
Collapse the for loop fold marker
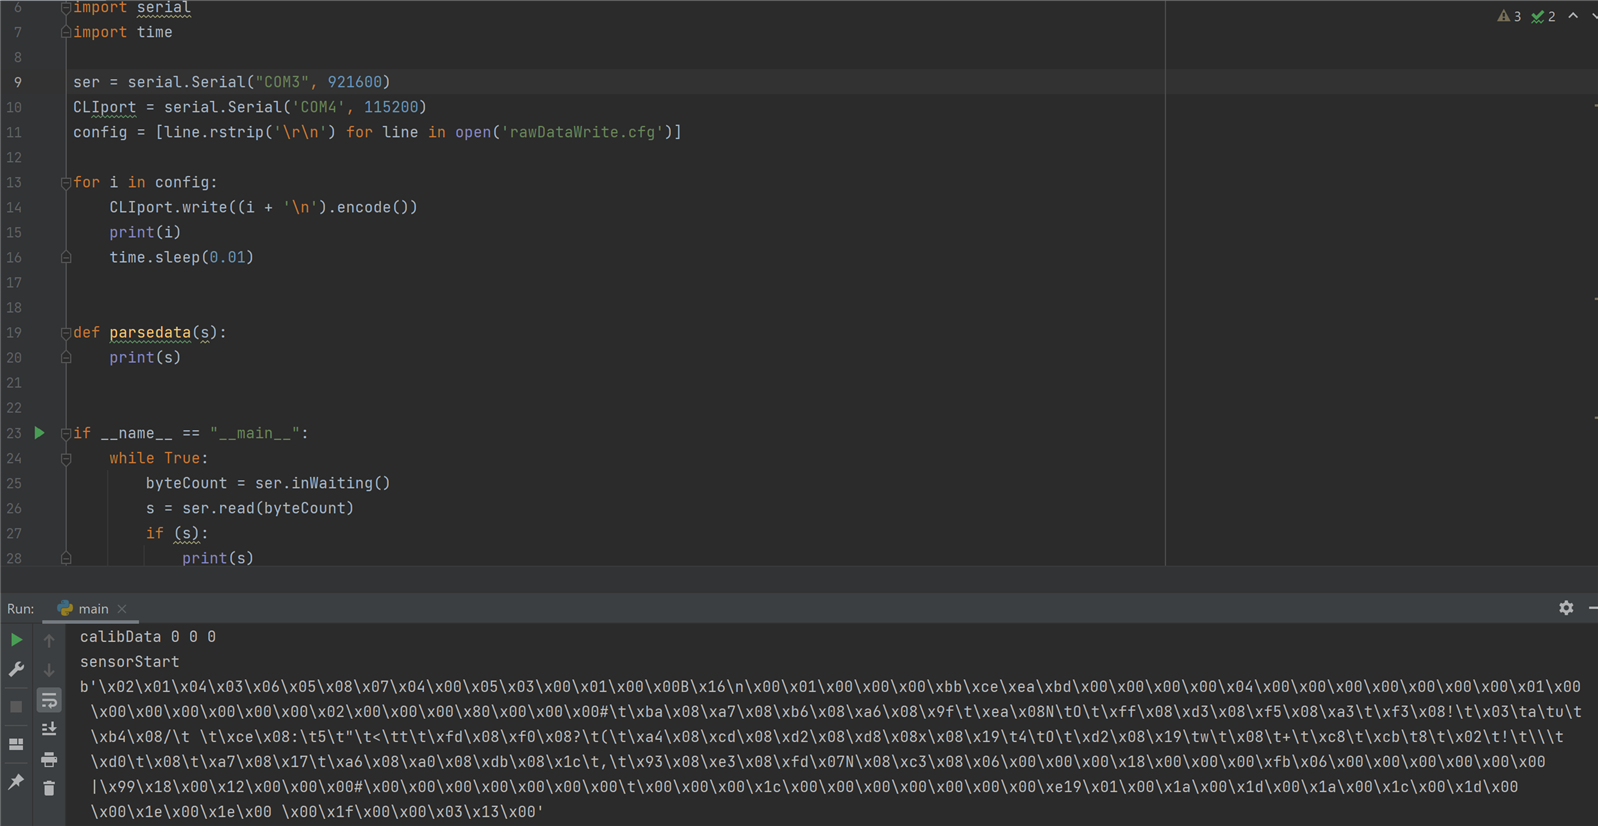[x=66, y=183]
